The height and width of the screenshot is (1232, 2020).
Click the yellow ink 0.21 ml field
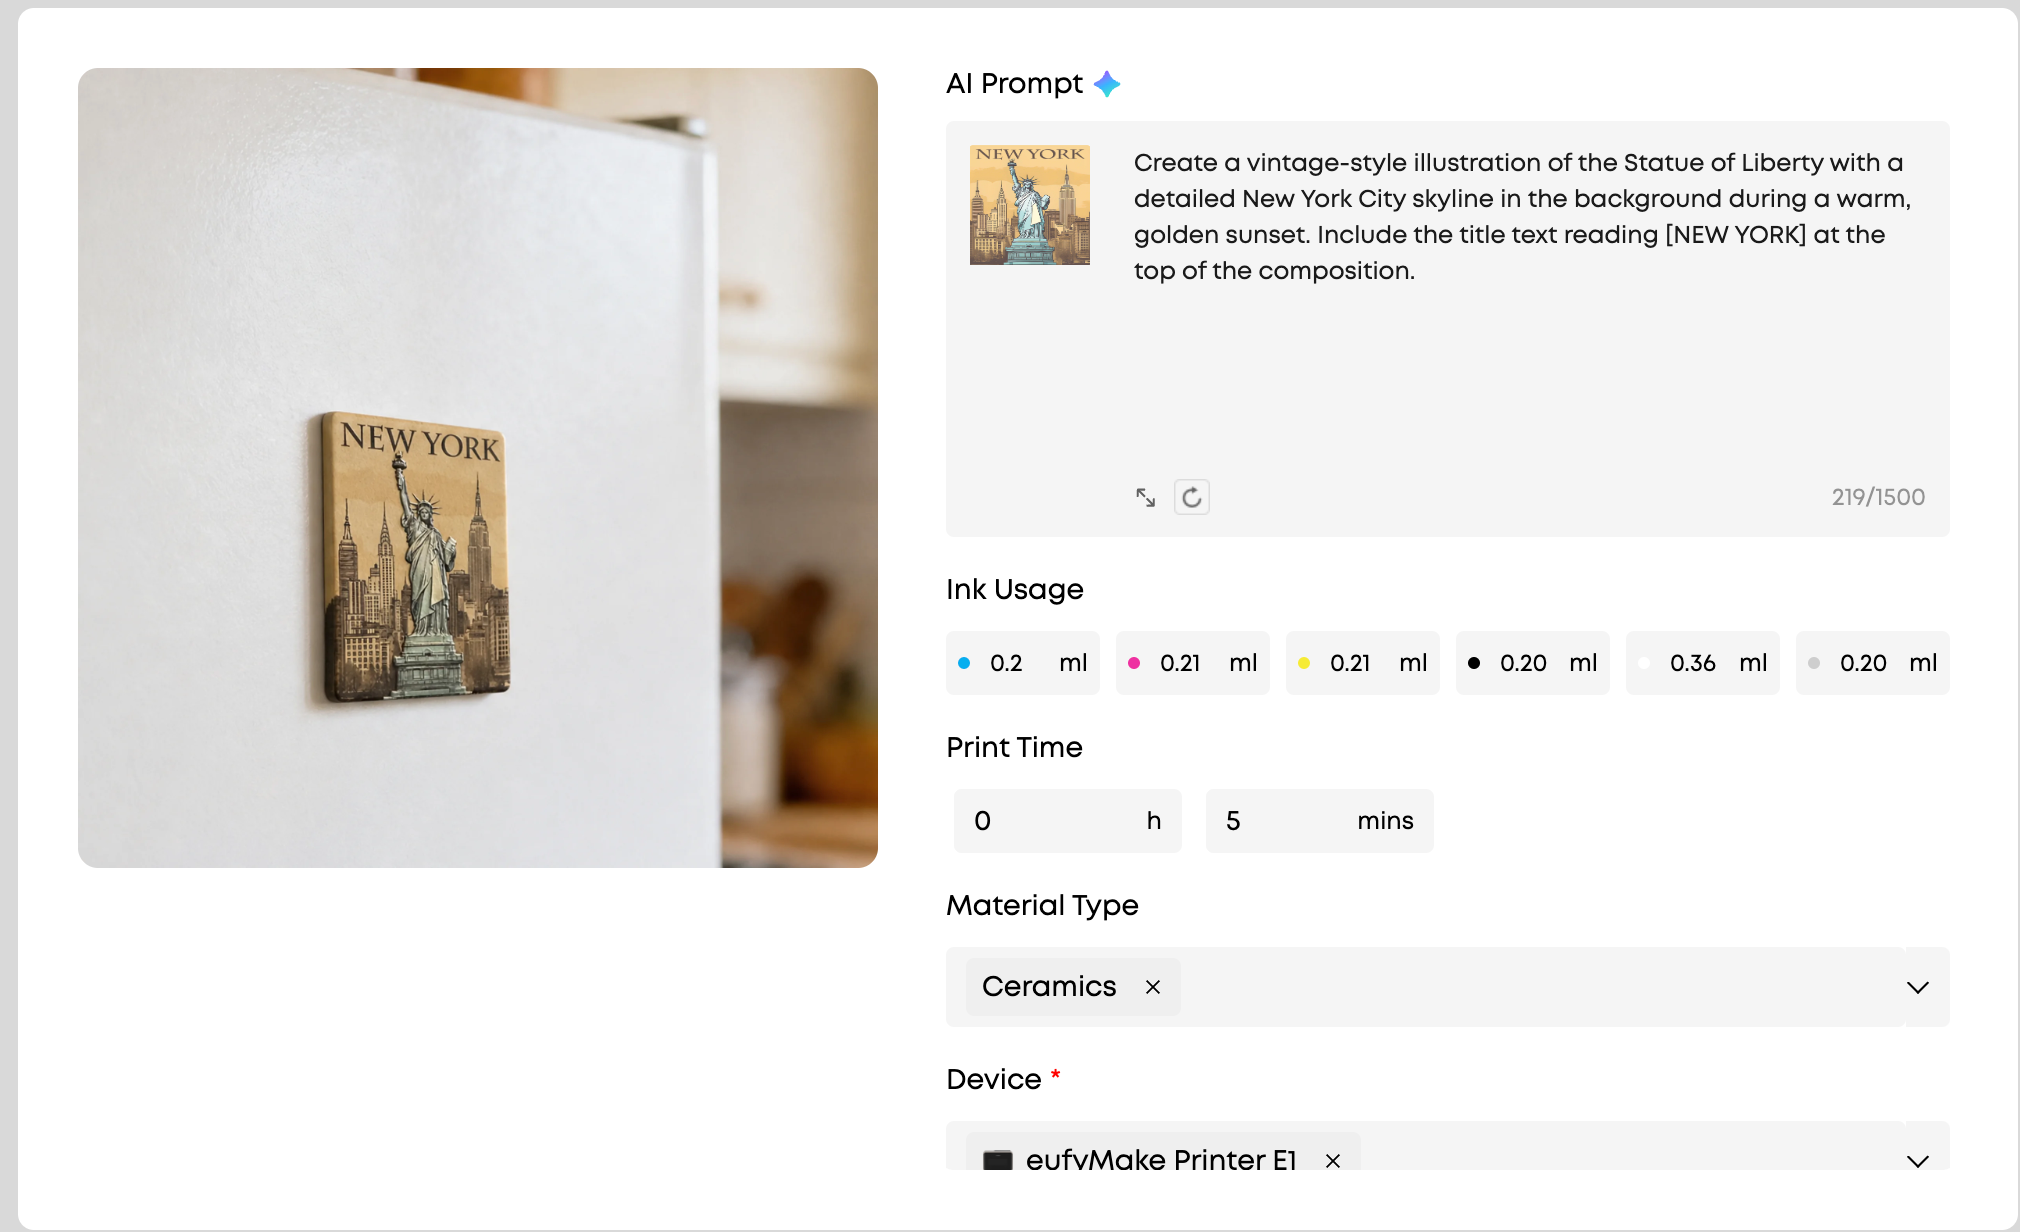point(1363,663)
